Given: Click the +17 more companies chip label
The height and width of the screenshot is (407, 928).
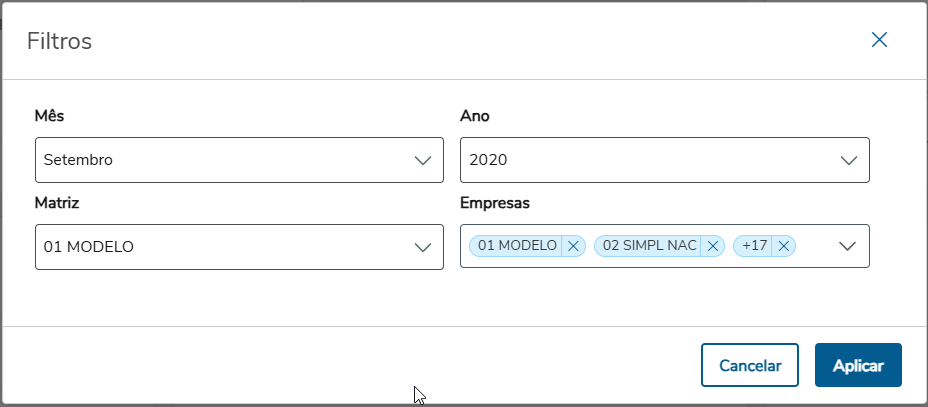Looking at the screenshot, I should click(x=754, y=246).
